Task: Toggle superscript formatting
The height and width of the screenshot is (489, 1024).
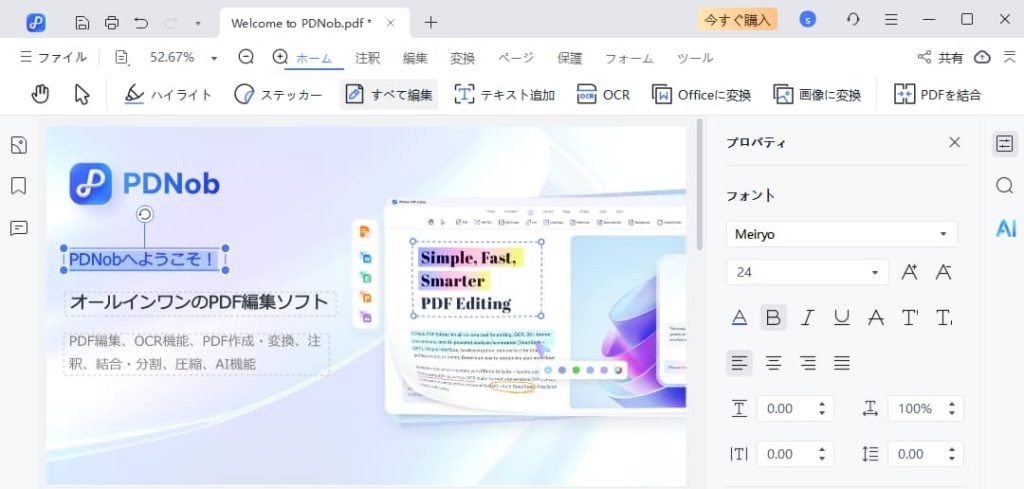Action: click(x=910, y=317)
